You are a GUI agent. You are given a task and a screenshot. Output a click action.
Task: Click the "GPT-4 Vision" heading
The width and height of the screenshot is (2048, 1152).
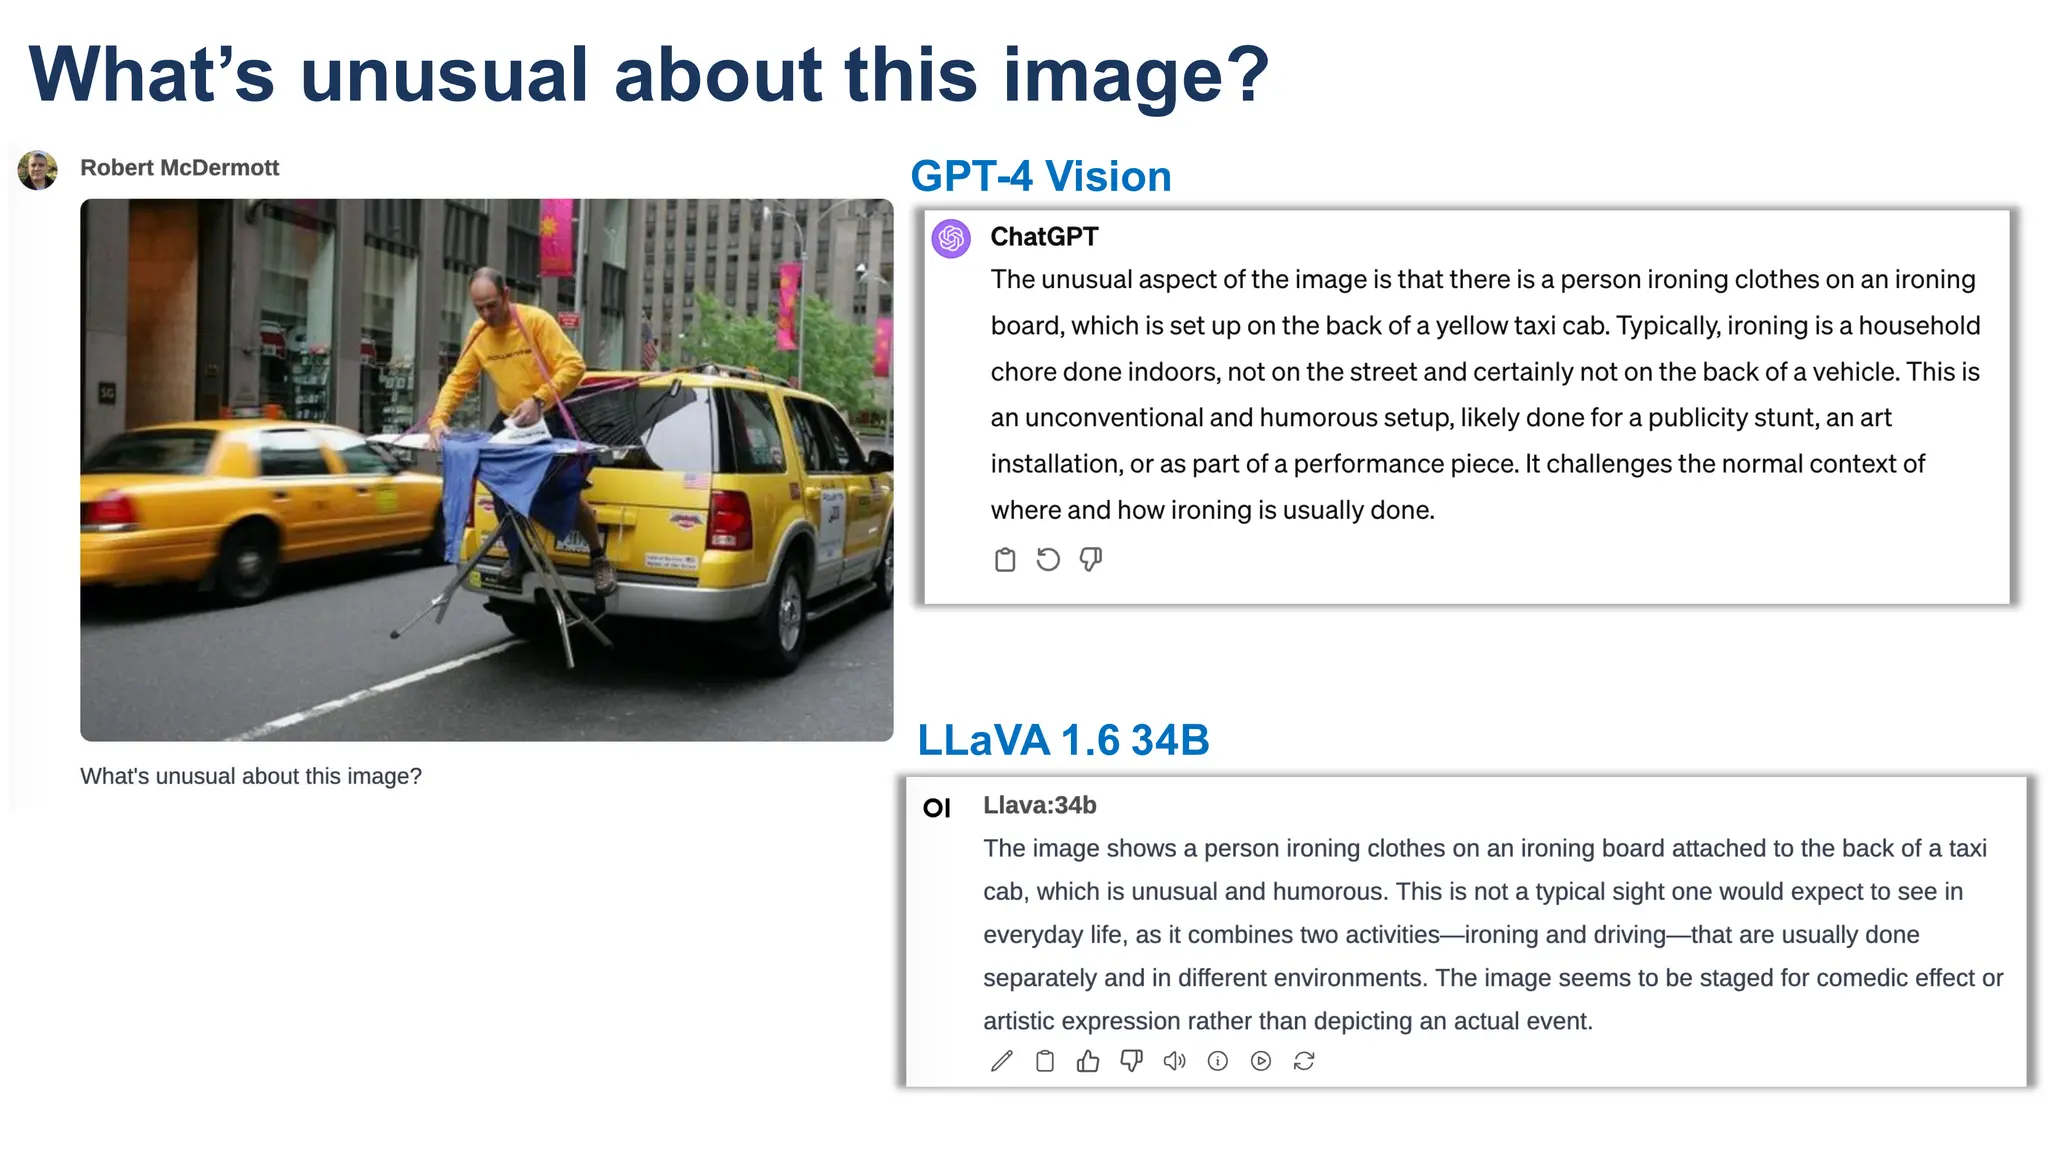tap(1041, 176)
